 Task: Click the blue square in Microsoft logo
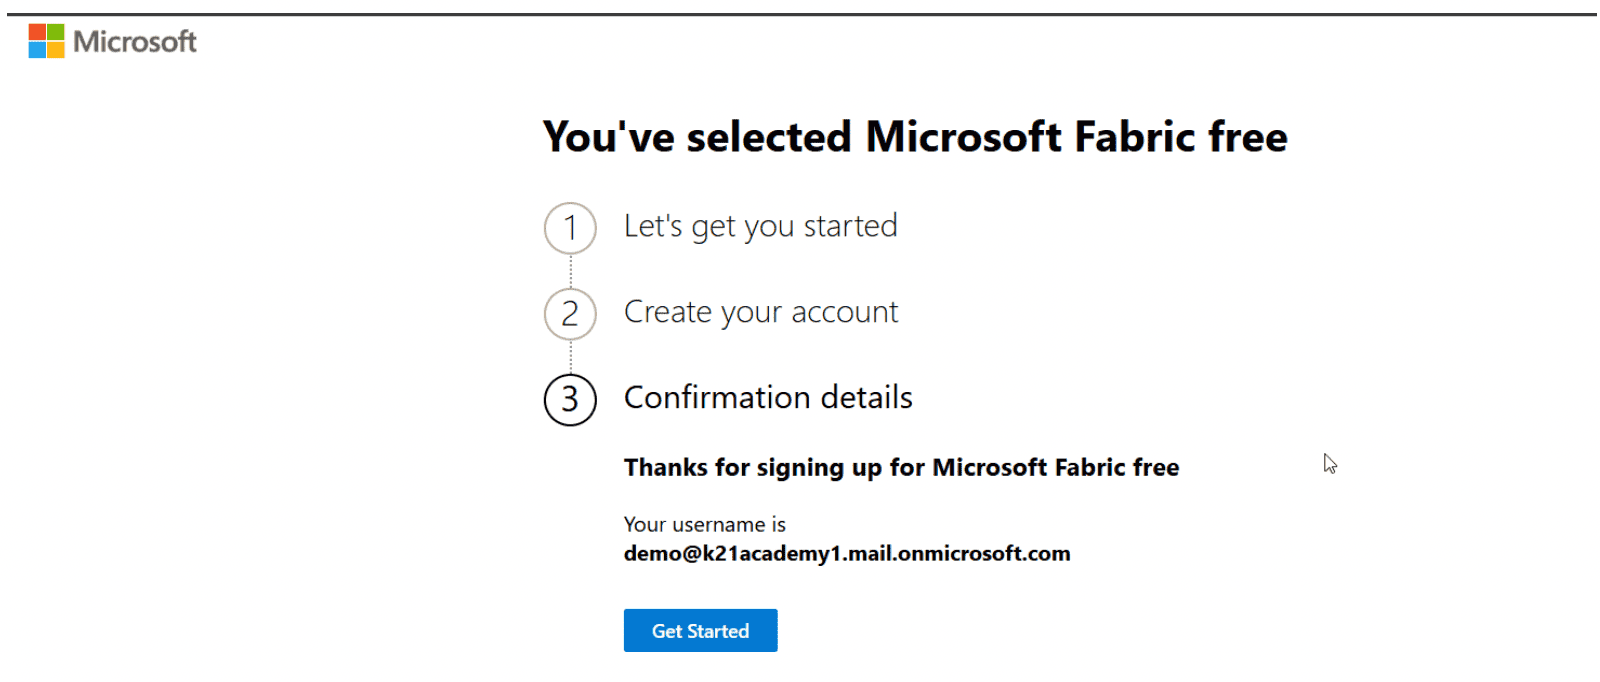37,50
